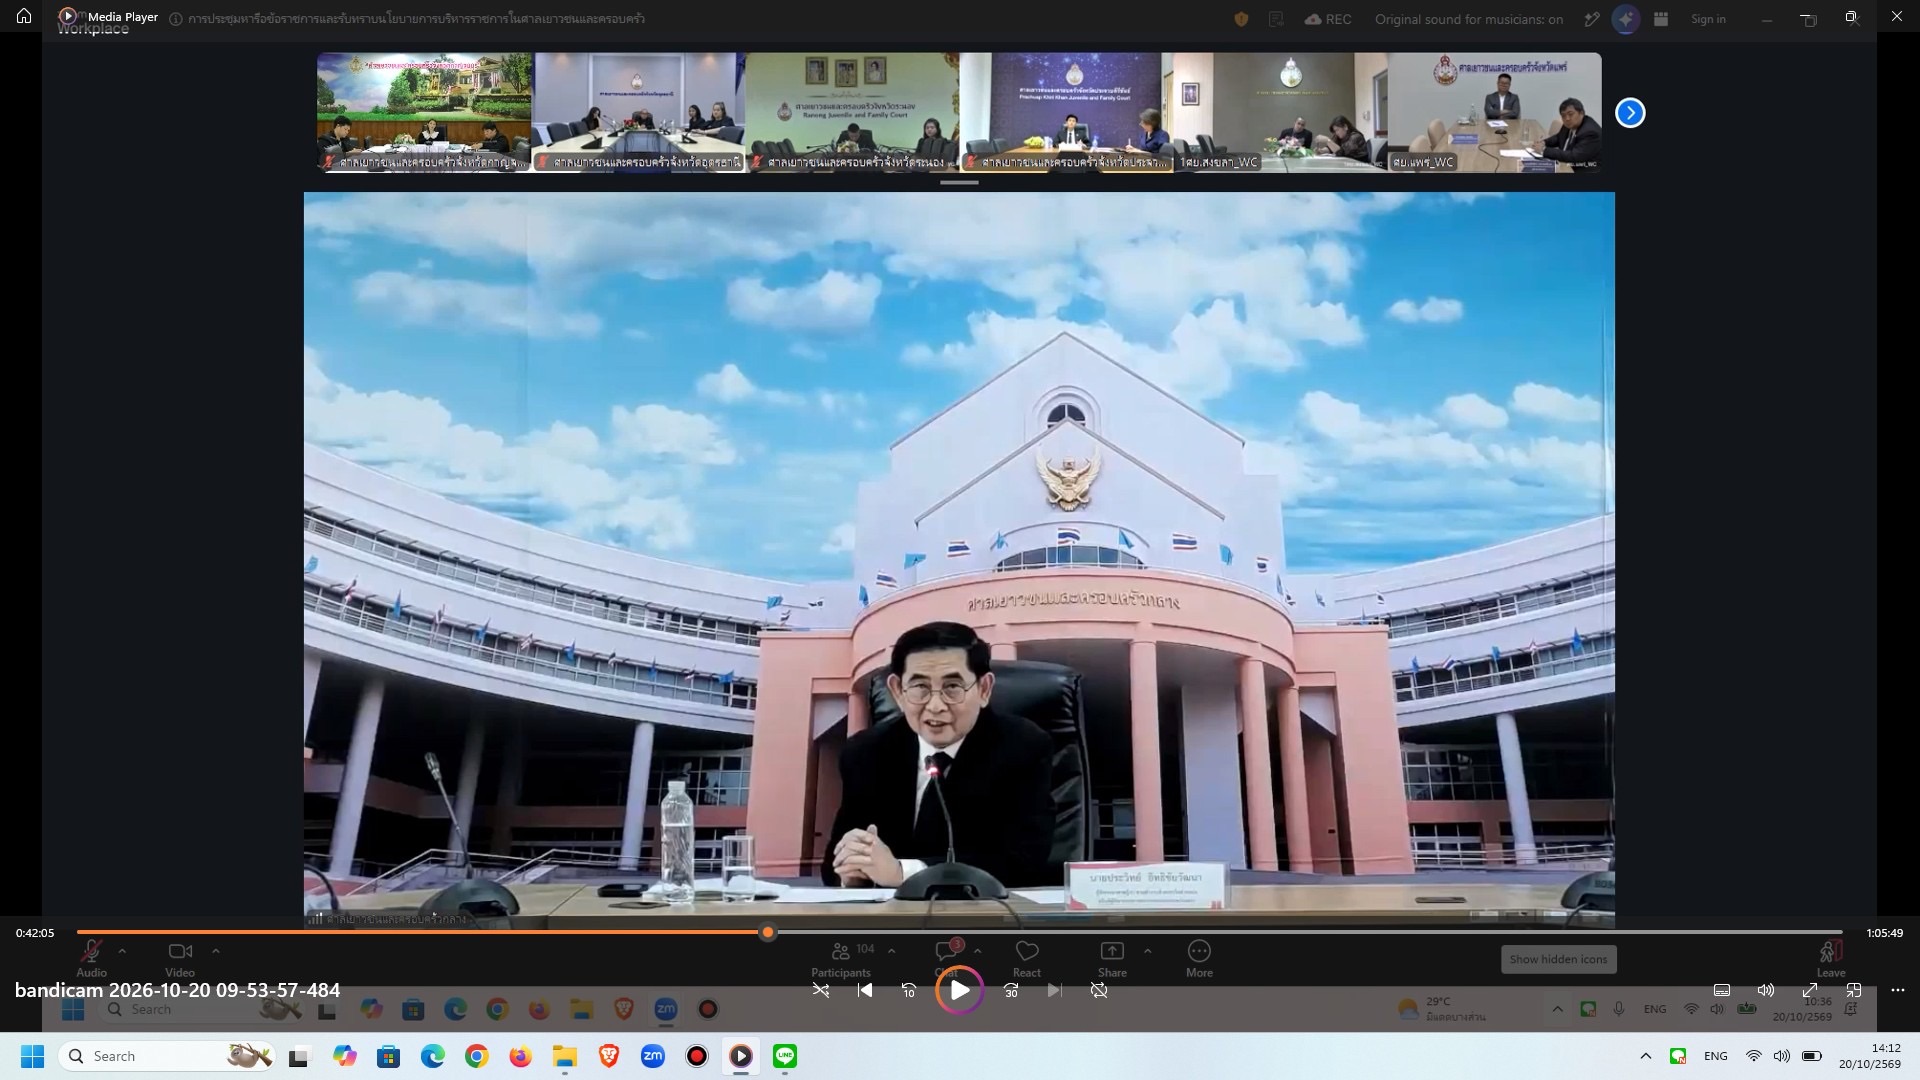1920x1080 pixels.
Task: Expand hidden system tray icons
Action: tap(1645, 1056)
